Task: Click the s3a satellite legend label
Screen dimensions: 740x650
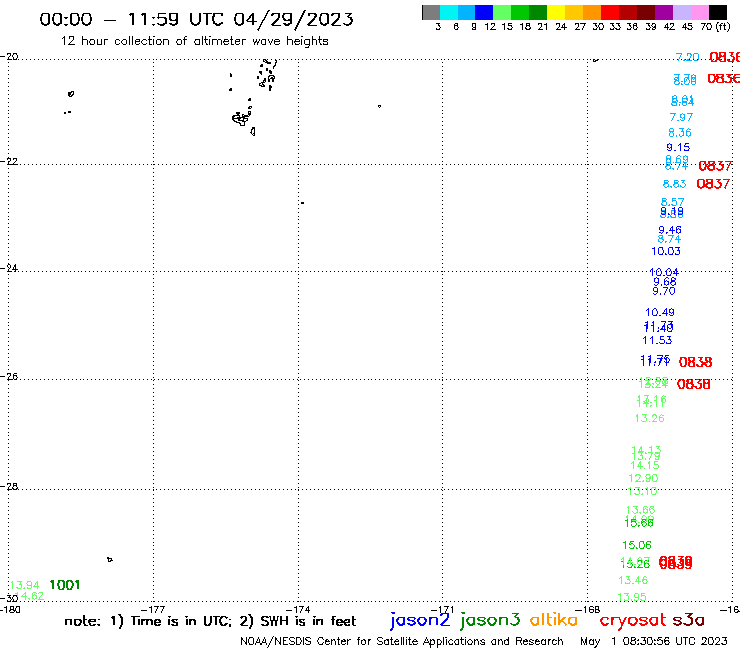Action: tap(689, 620)
